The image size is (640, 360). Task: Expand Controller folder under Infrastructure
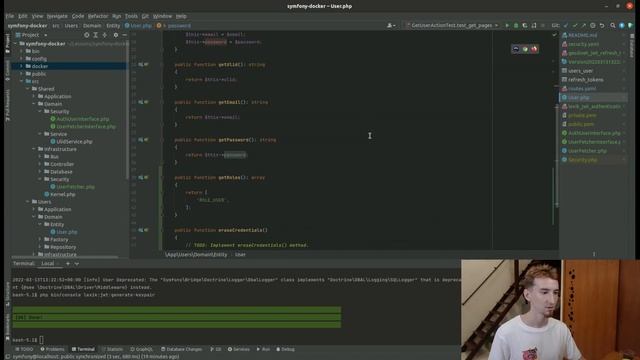tap(40, 164)
